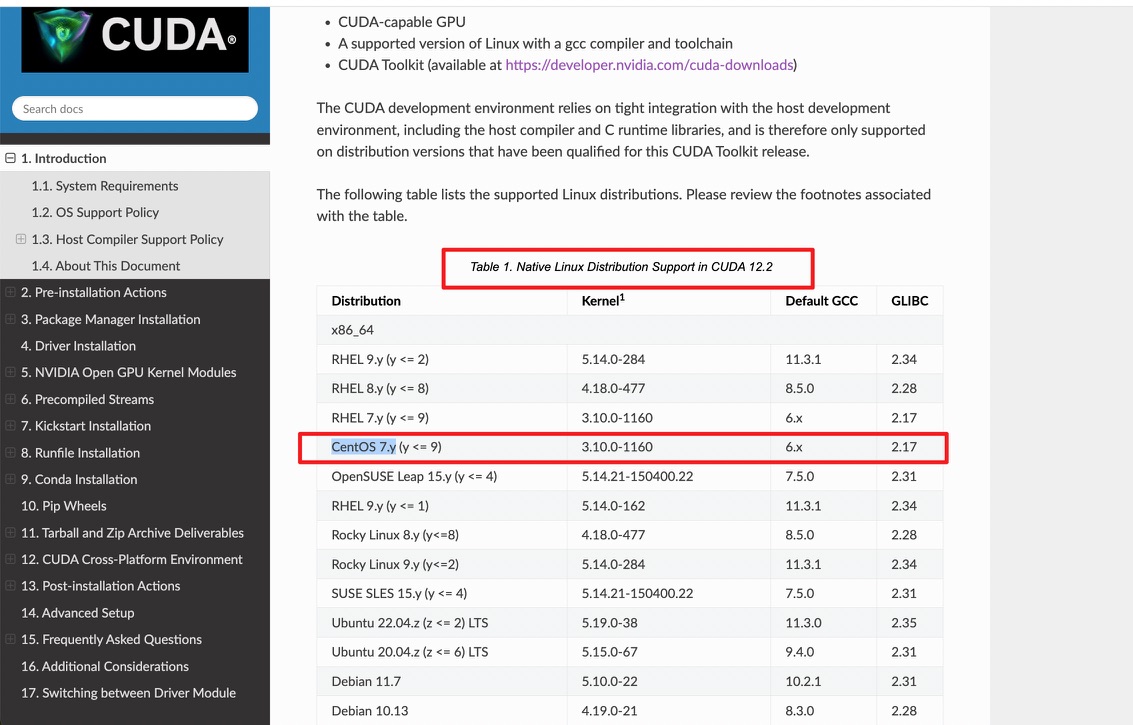The width and height of the screenshot is (1133, 725).
Task: Open 1.2 OS Support Policy
Action: 95,213
